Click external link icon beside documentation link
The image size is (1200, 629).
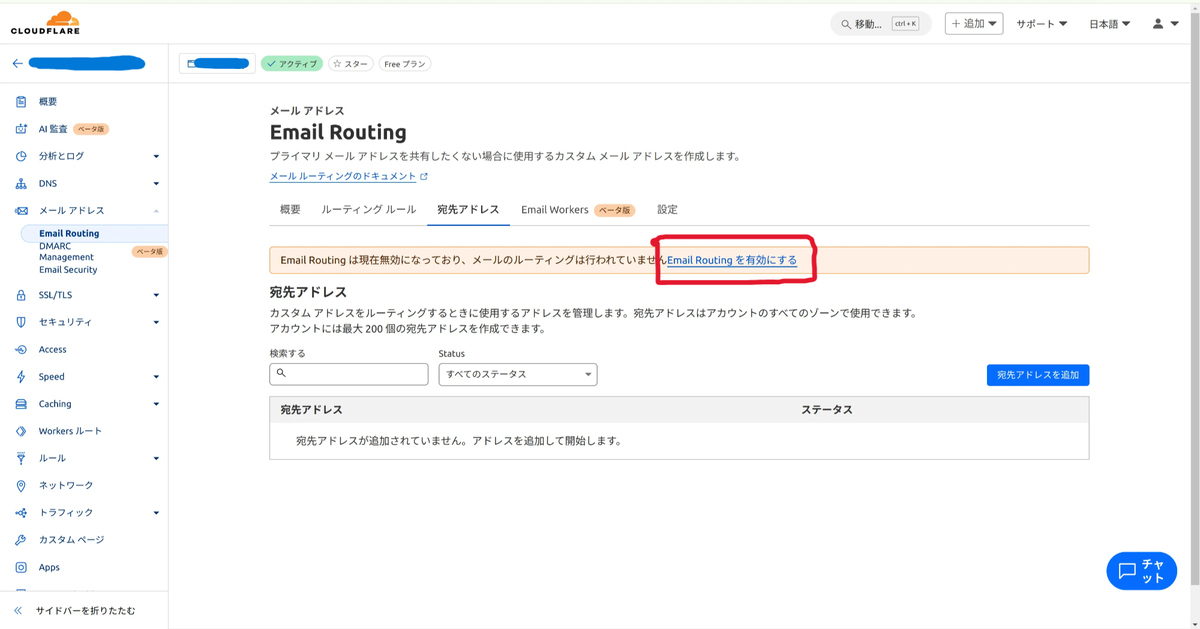[424, 176]
